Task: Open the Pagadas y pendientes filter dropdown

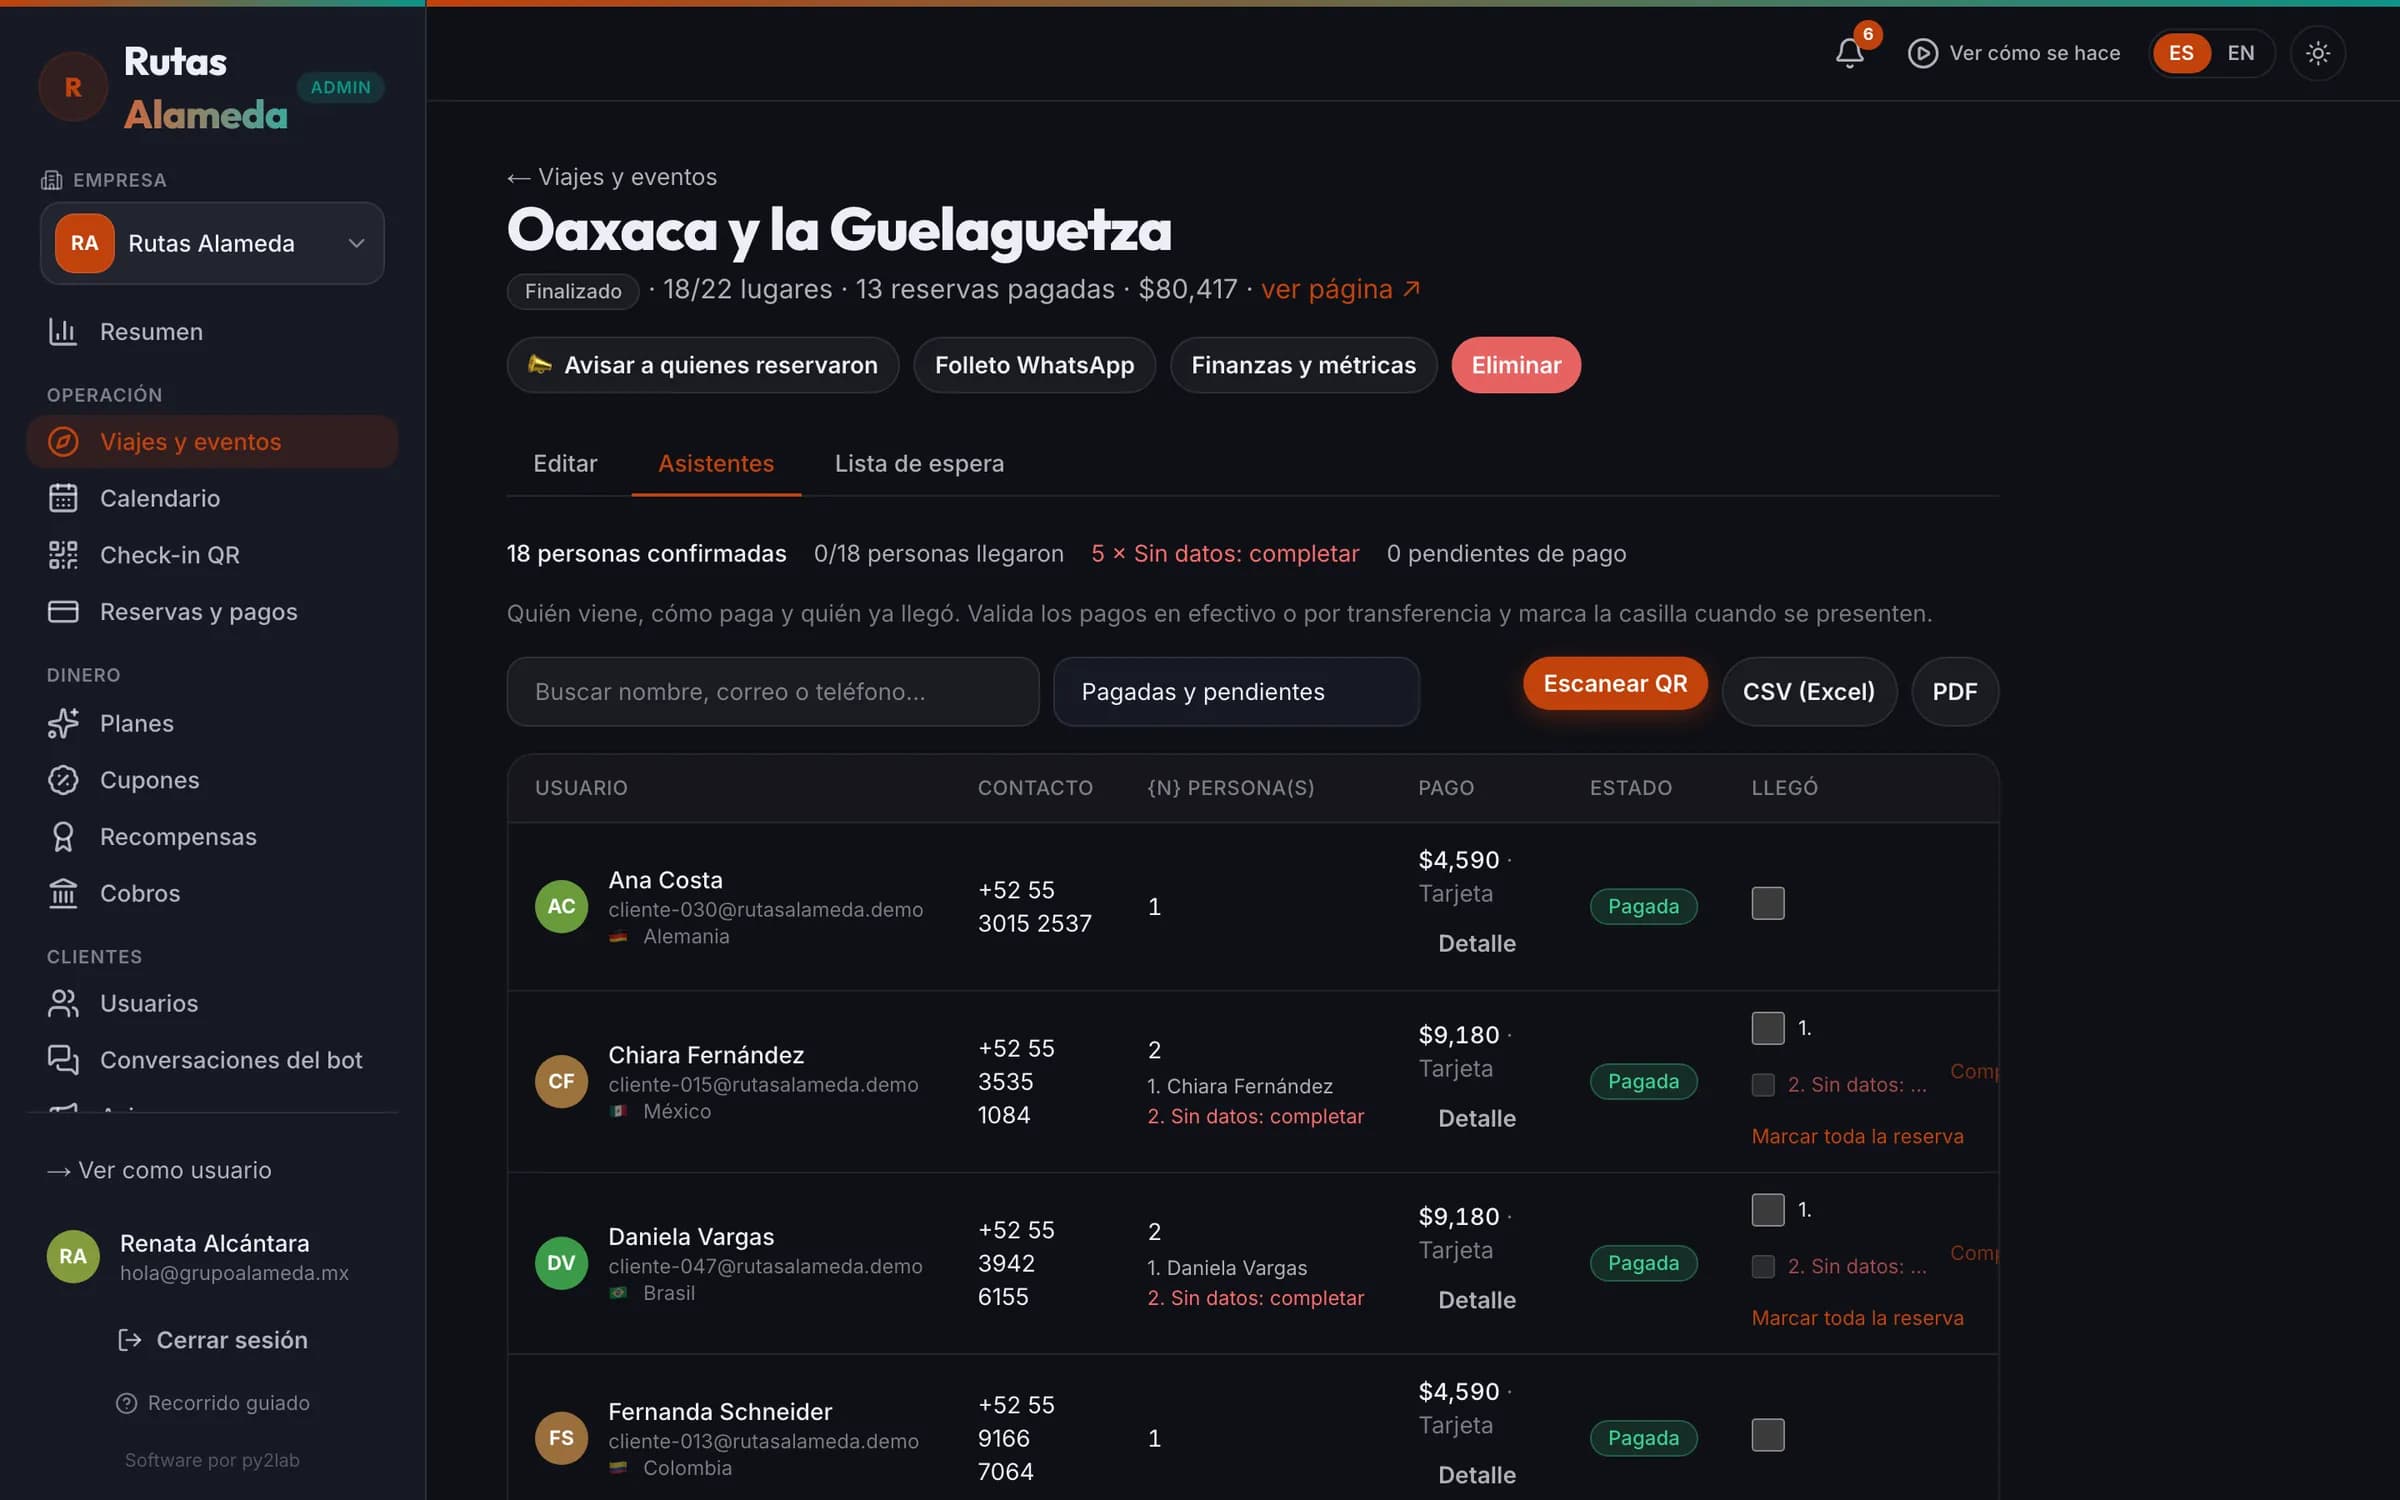Action: pos(1236,691)
